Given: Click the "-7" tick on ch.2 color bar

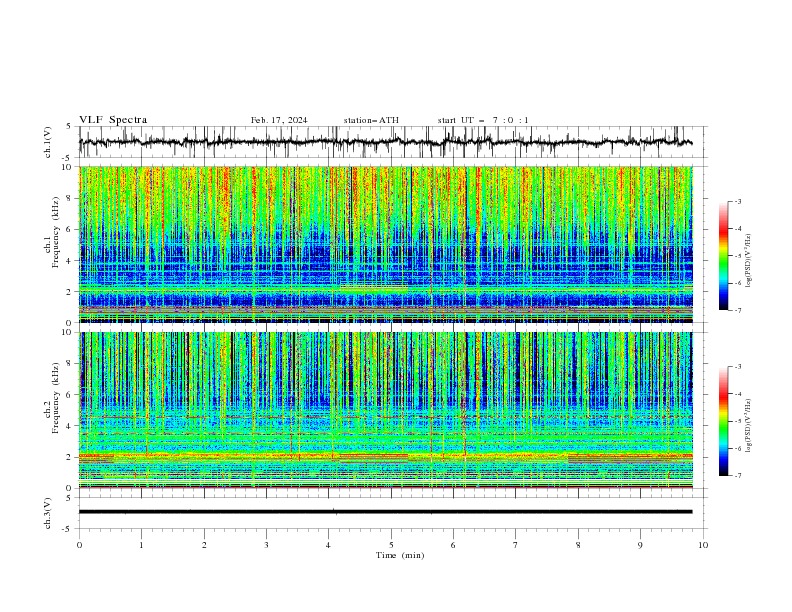Looking at the screenshot, I should click(x=737, y=475).
